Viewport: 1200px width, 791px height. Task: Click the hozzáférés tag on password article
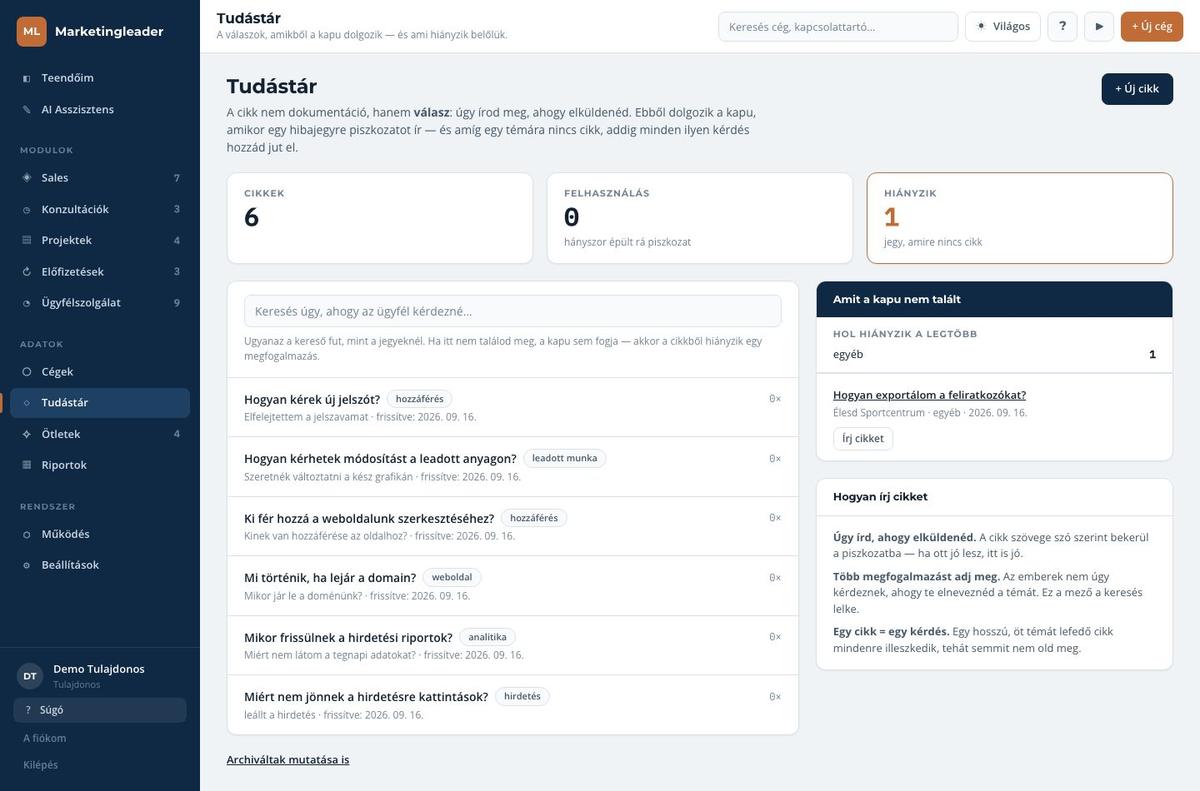420,399
